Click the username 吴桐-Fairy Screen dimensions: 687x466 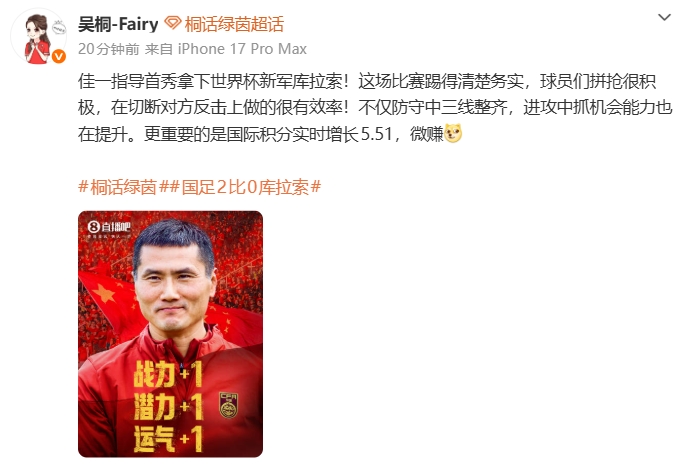(118, 24)
